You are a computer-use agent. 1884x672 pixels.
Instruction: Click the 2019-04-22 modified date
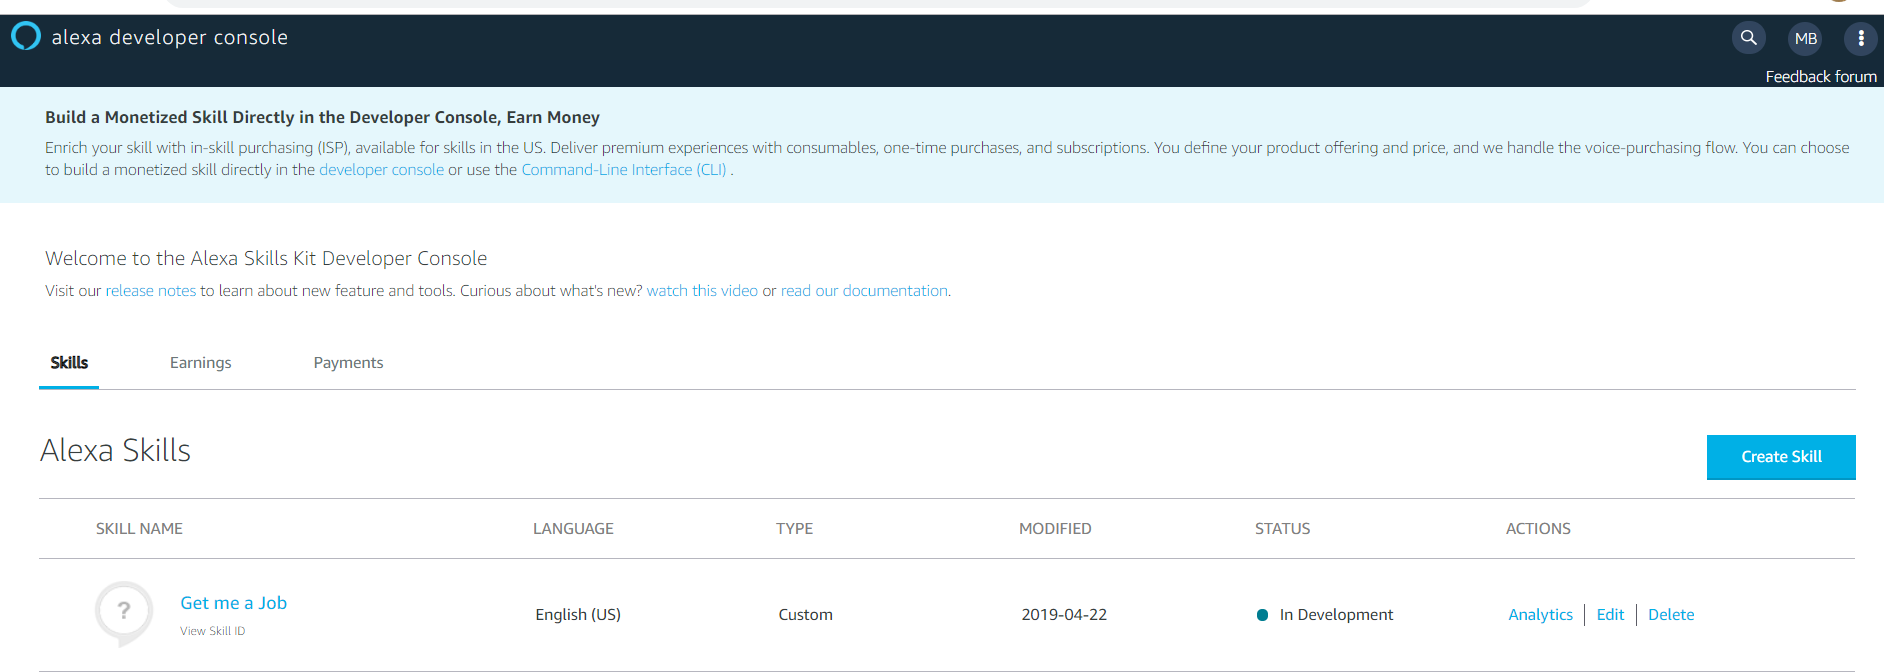tap(1064, 615)
